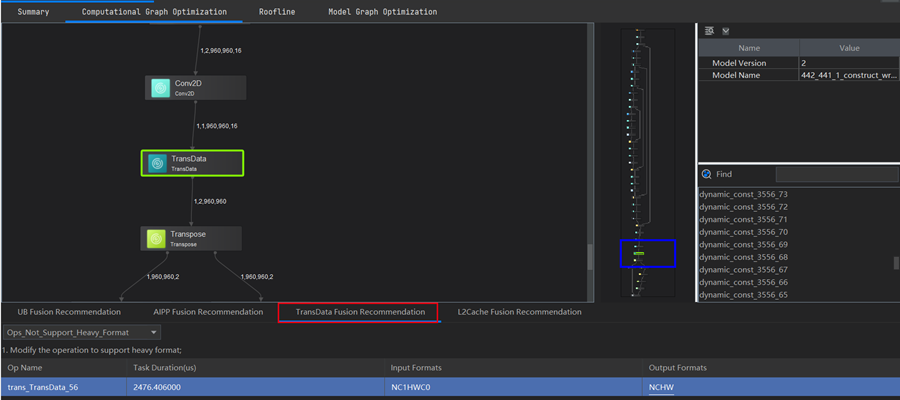This screenshot has width=900, height=400.
Task: Click the 1,1,960,960,16 edge label
Action: pyautogui.click(x=217, y=126)
